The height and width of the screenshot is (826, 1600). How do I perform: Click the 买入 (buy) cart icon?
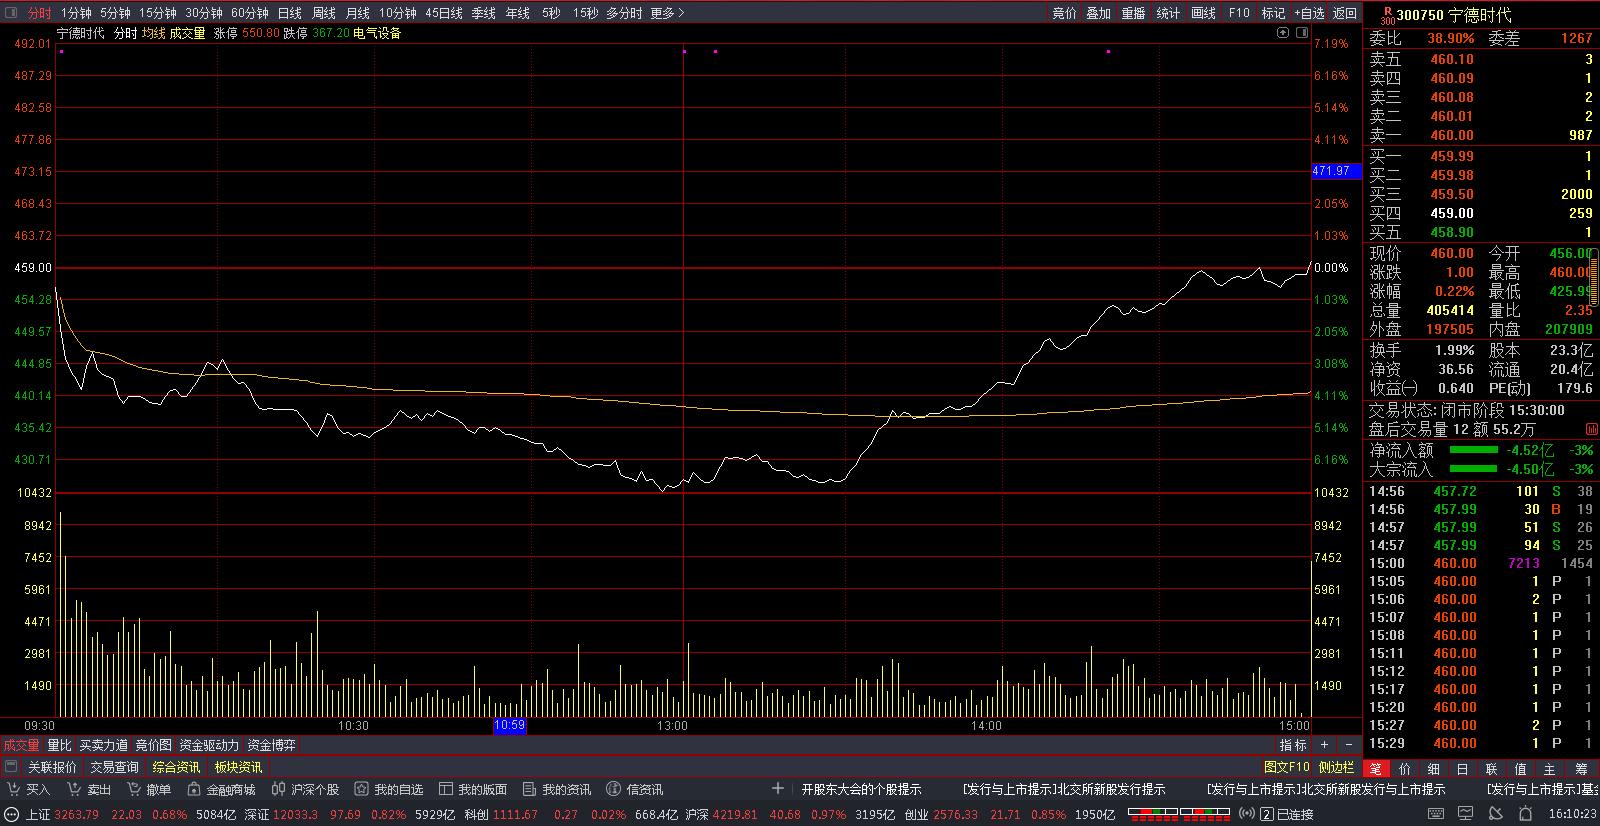tap(13, 790)
